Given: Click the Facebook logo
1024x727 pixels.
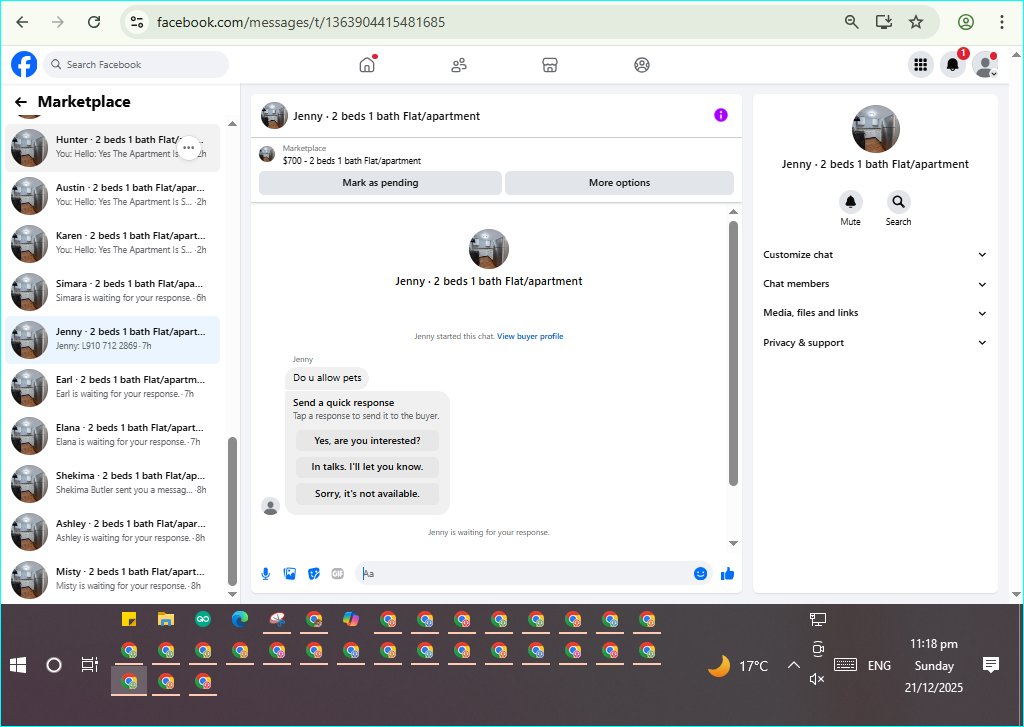Looking at the screenshot, I should pos(24,65).
